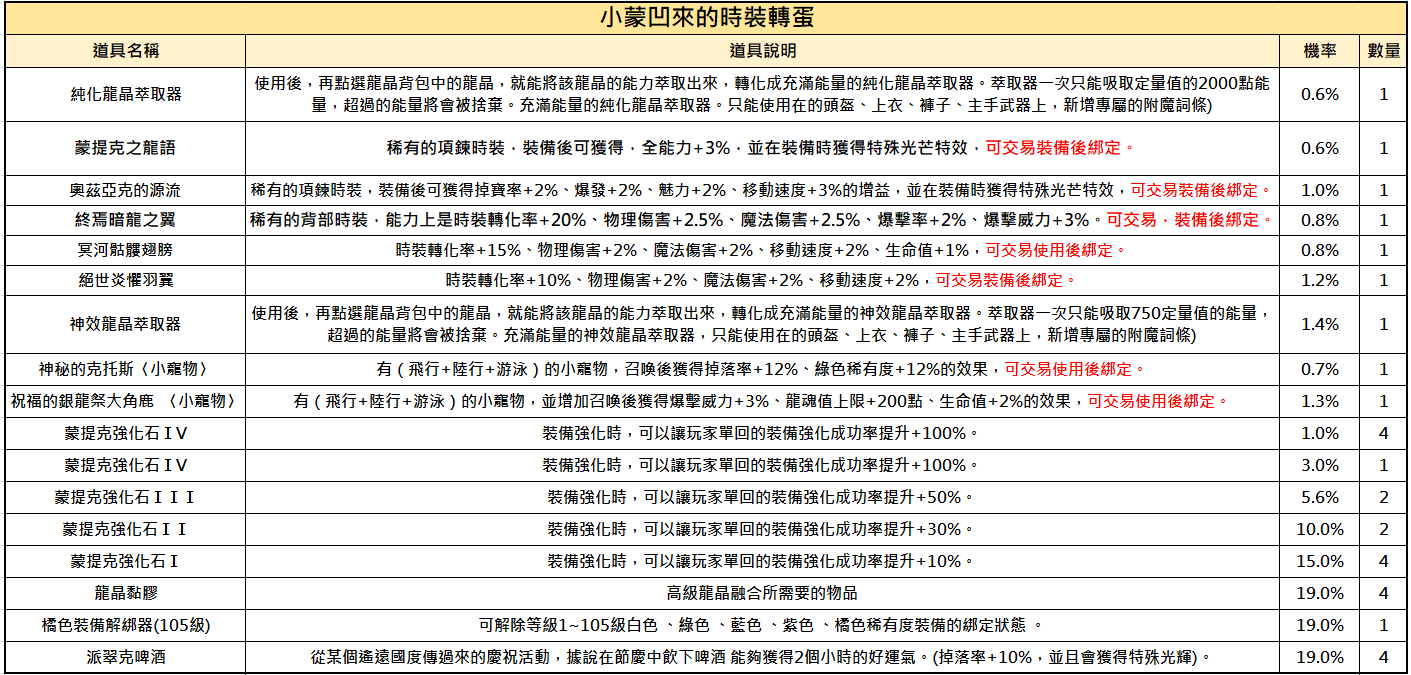
Task: Click the 純化龍晶萃取器 description text
Action: (762, 94)
